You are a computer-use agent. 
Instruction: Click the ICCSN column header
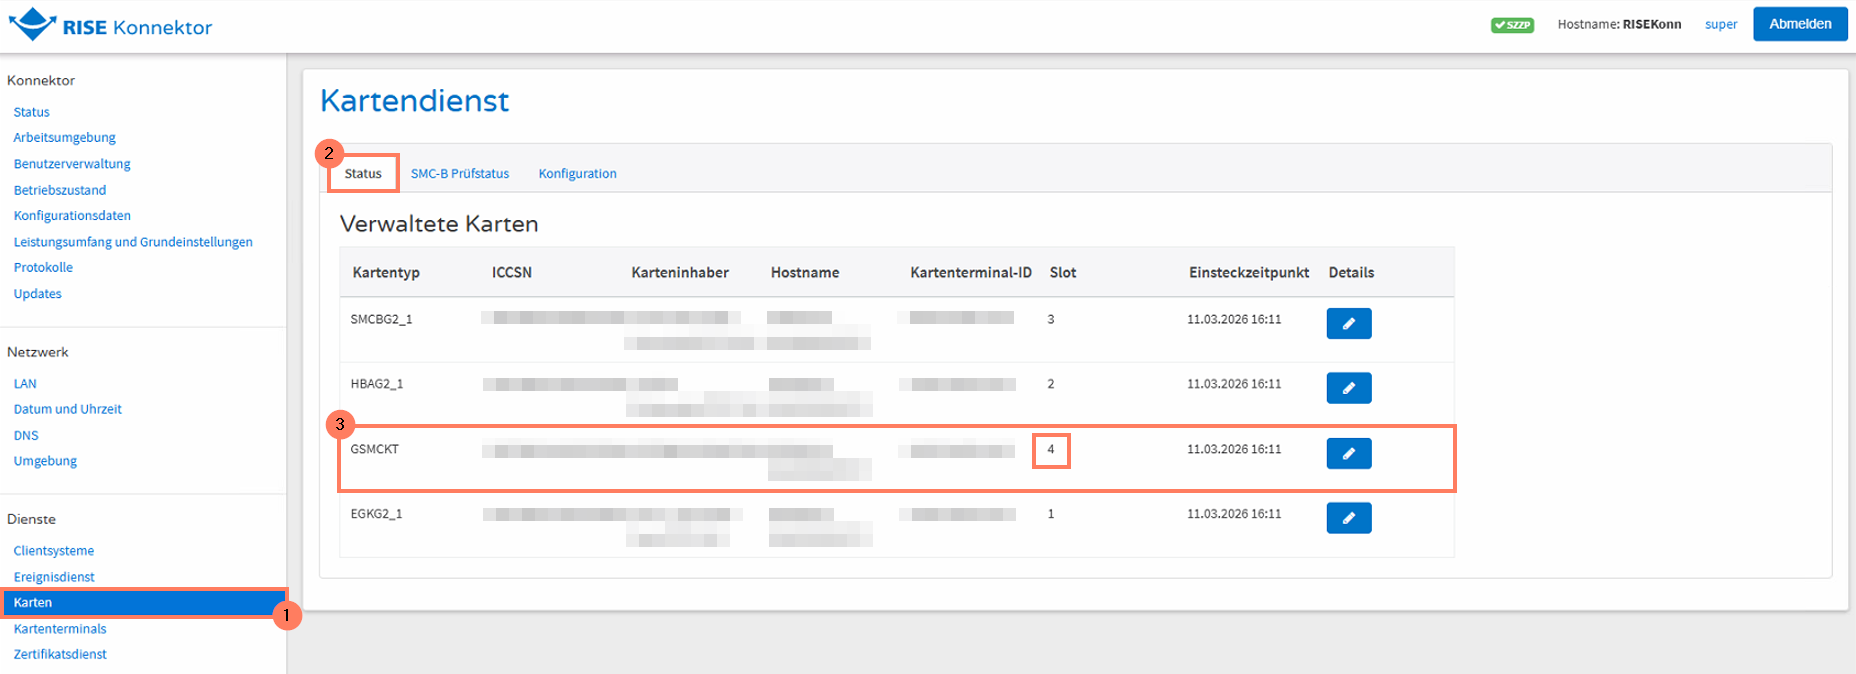pyautogui.click(x=511, y=273)
